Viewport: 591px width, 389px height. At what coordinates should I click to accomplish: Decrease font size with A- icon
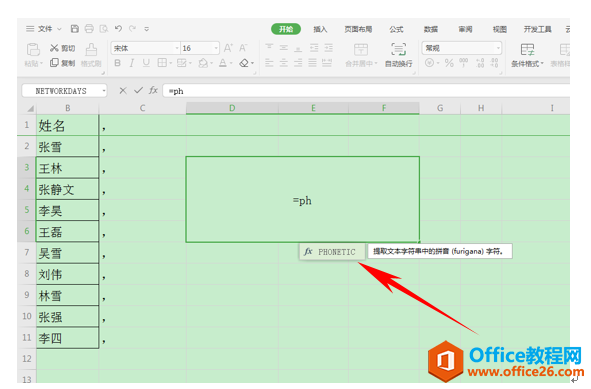point(243,48)
